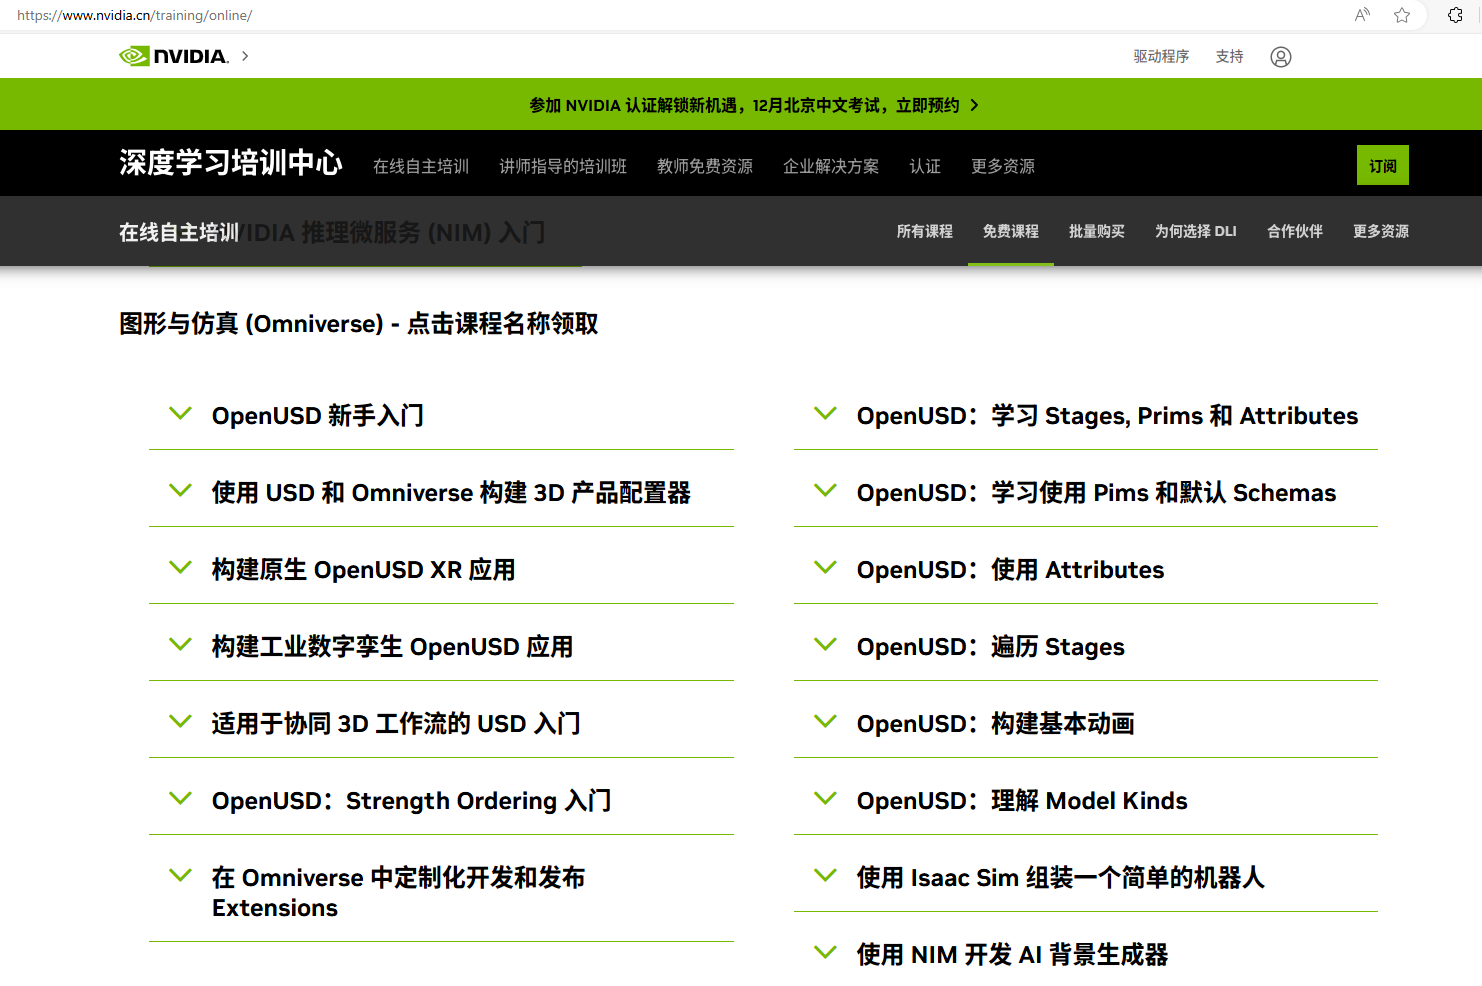Screen dimensions: 1482x986
Task: Expand the OpenUSD 新手入门 course
Action: point(180,414)
